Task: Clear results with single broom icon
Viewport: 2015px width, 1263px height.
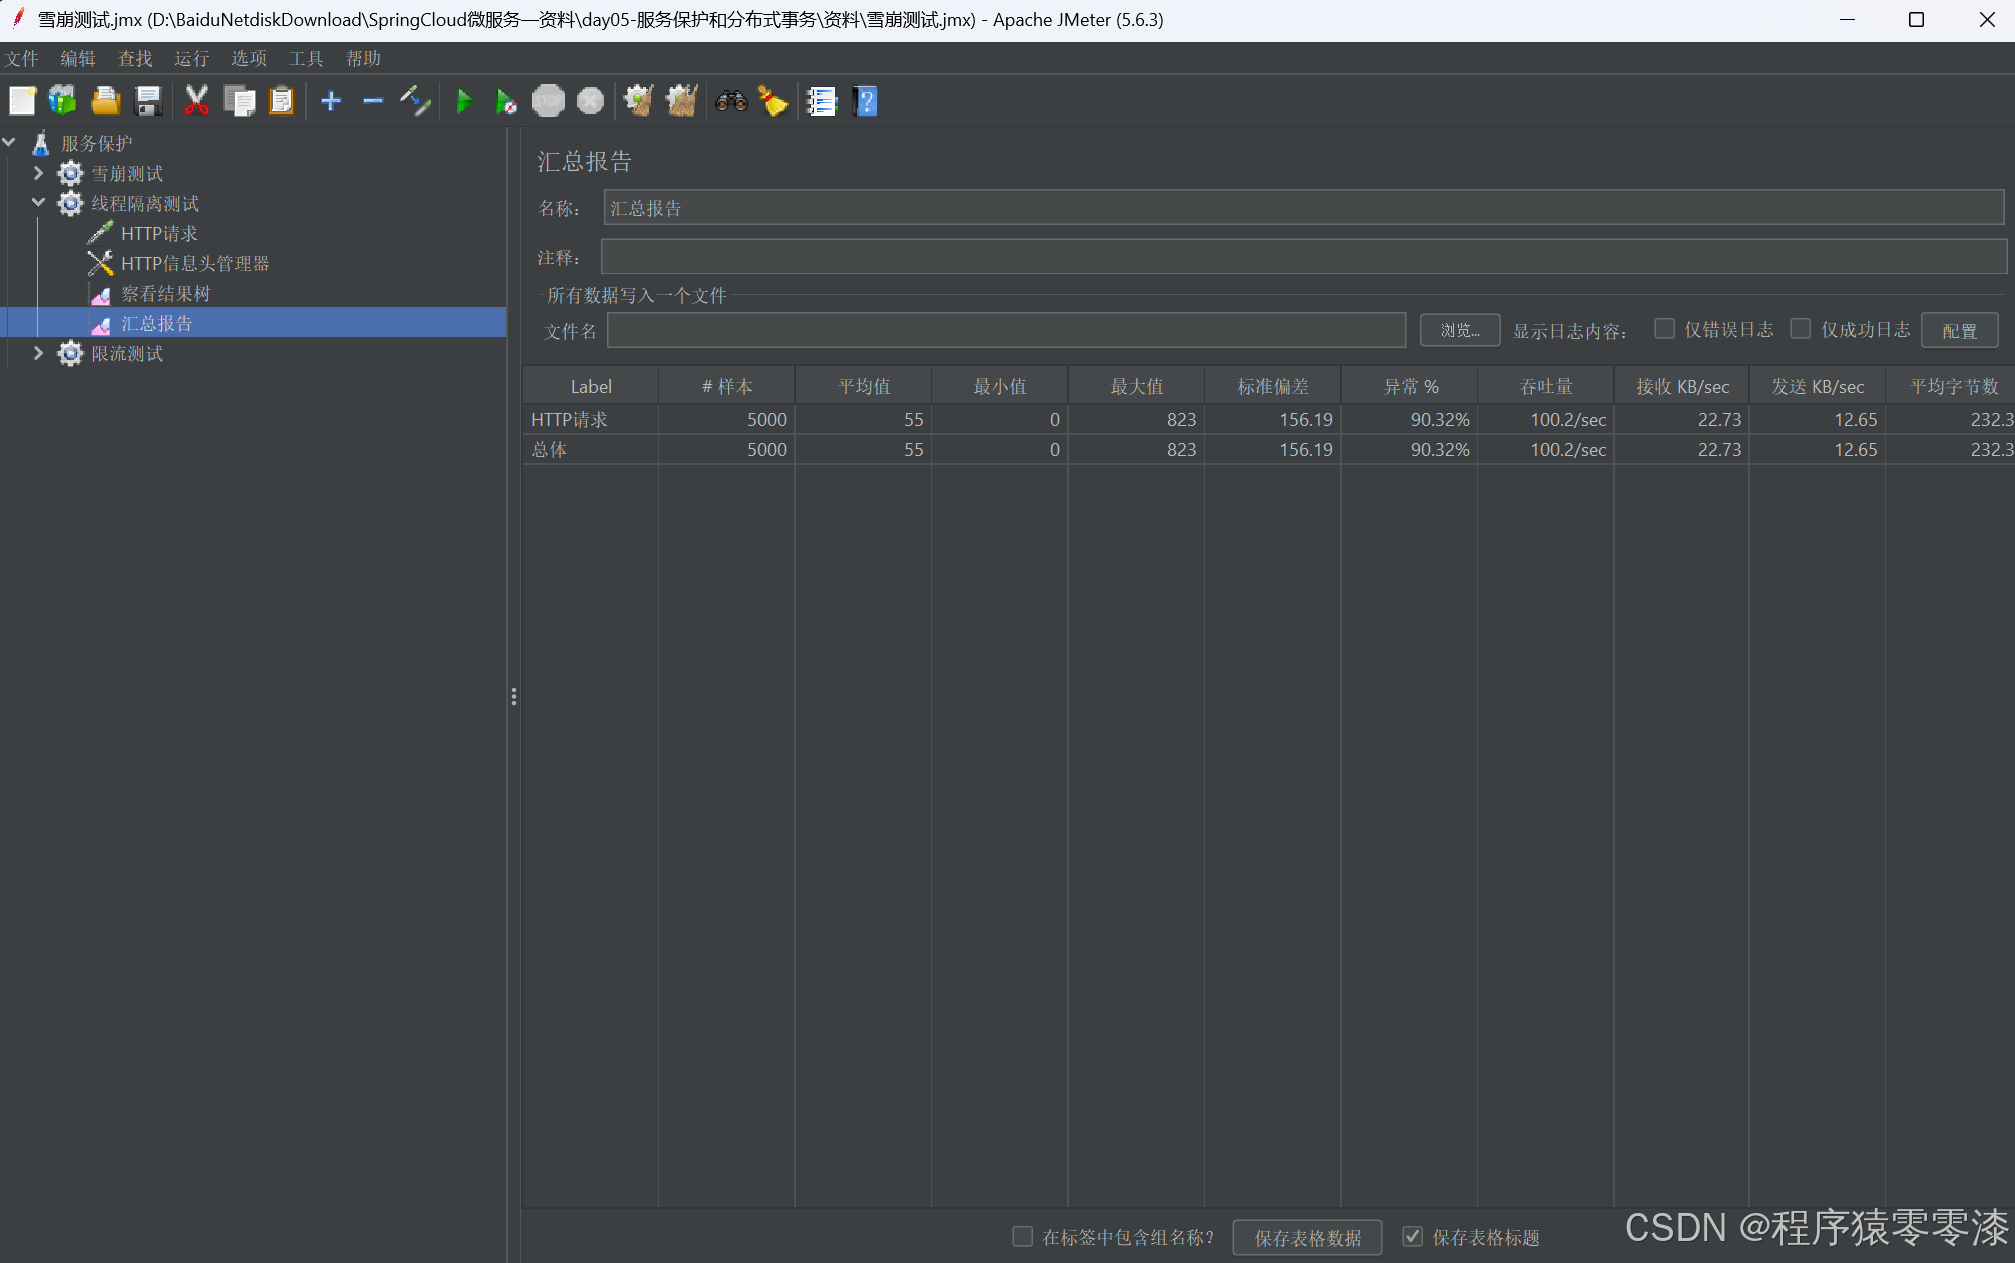Action: click(x=639, y=101)
